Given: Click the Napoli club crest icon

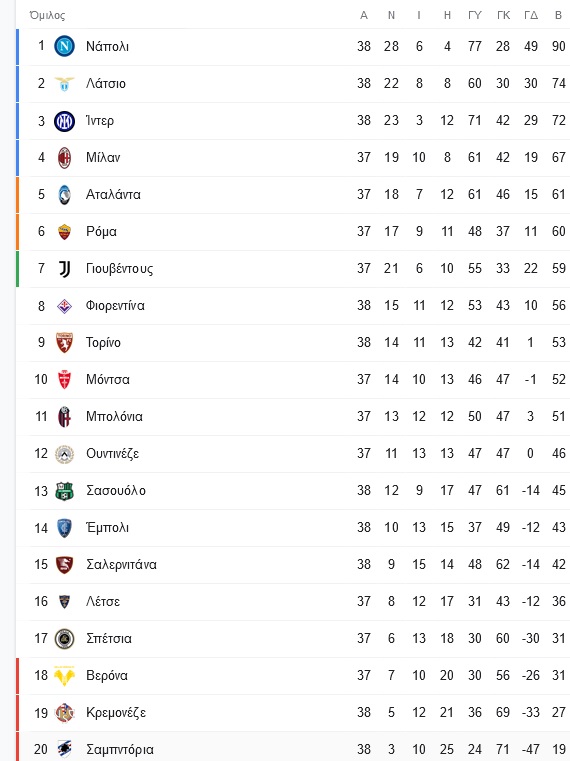Looking at the screenshot, I should click(64, 46).
